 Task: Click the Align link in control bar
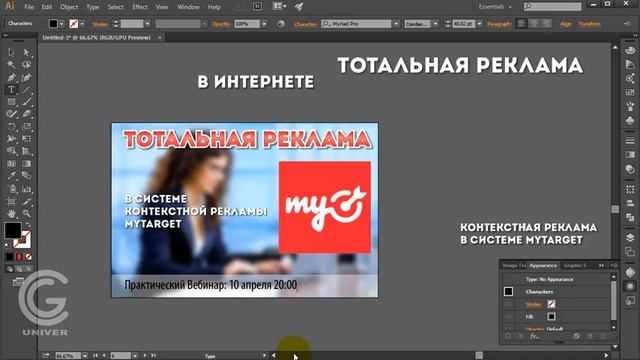[x=565, y=24]
